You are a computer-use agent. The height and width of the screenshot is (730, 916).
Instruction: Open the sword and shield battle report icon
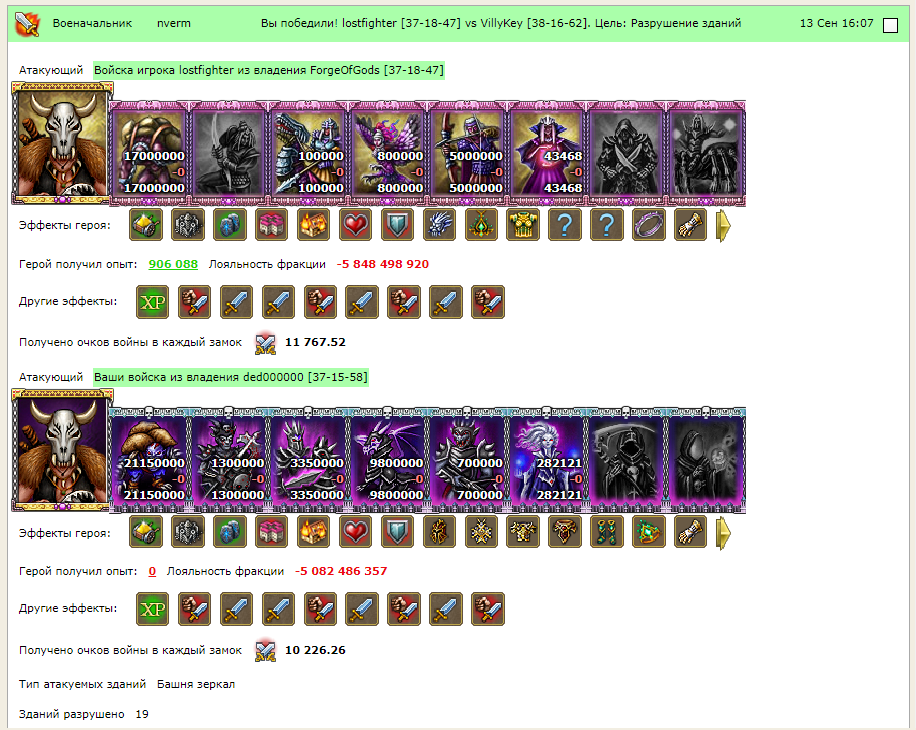pyautogui.click(x=27, y=23)
